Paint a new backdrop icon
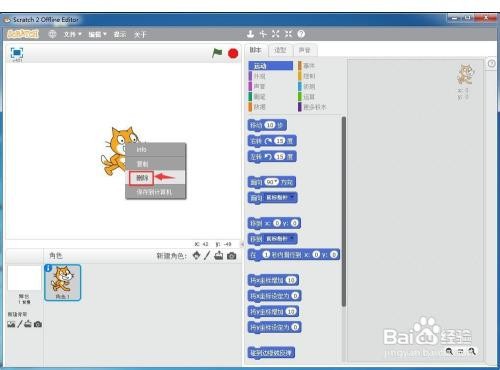Screen dimensions: 500x370 (x=20, y=324)
